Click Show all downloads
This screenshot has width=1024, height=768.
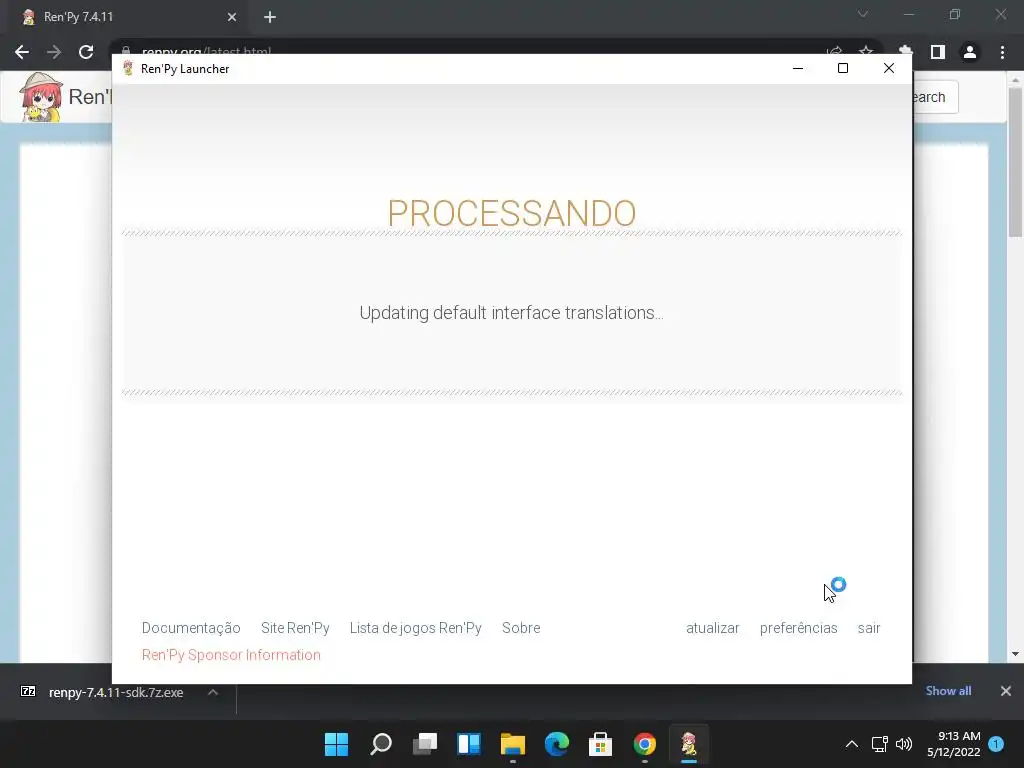[x=948, y=691]
